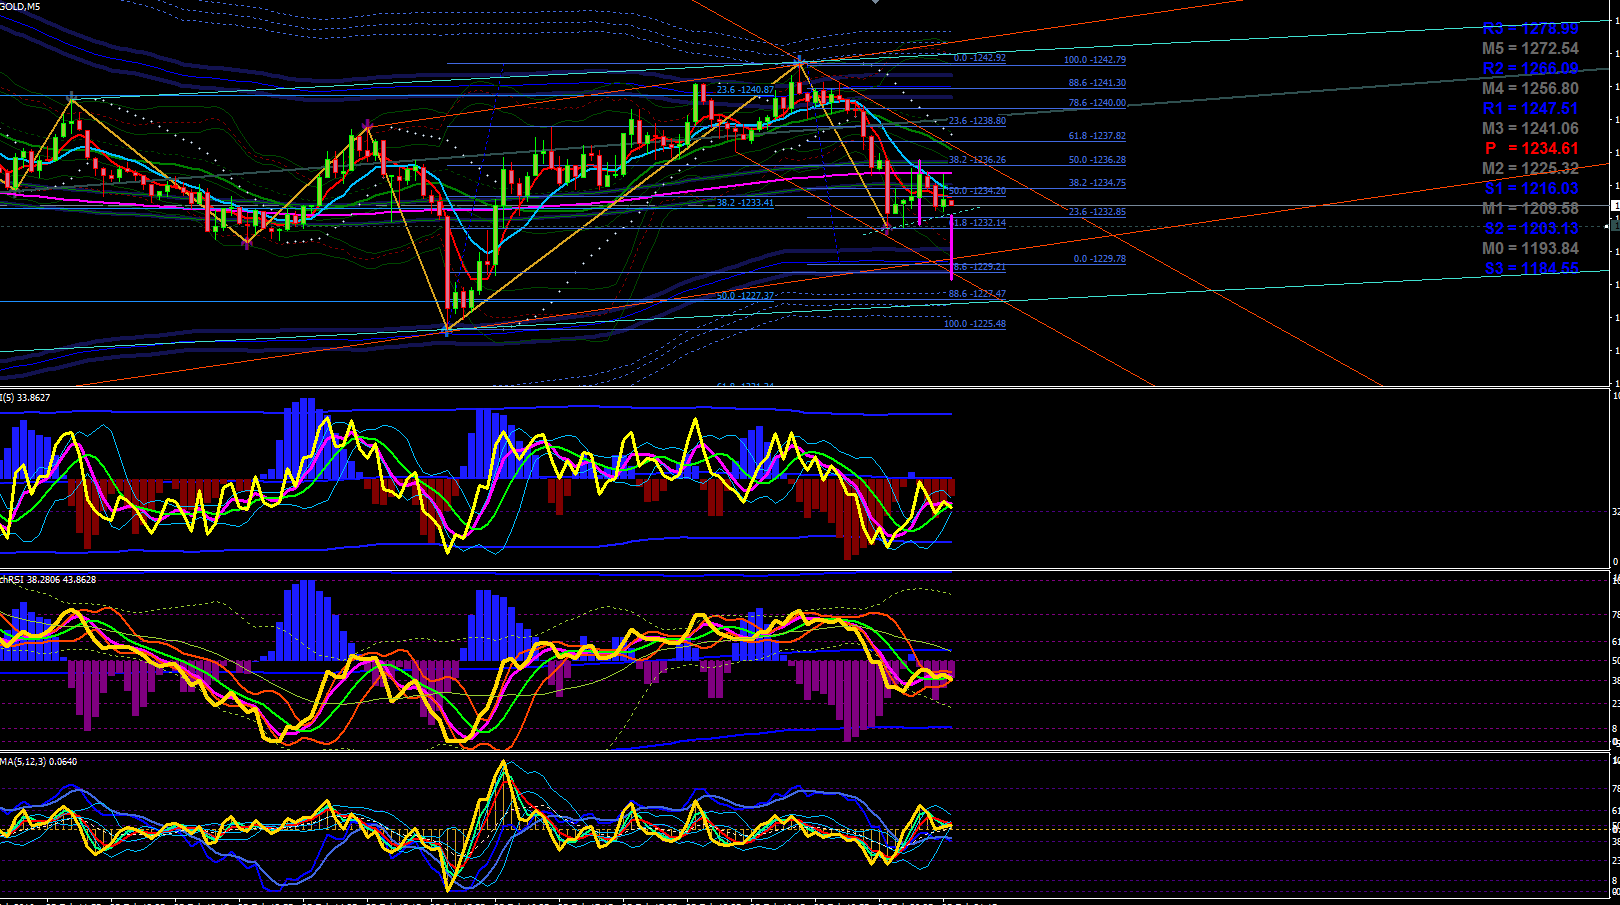The height and width of the screenshot is (905, 1620).
Task: Select the M4 = 1256.80 pivot label
Action: (x=1530, y=89)
